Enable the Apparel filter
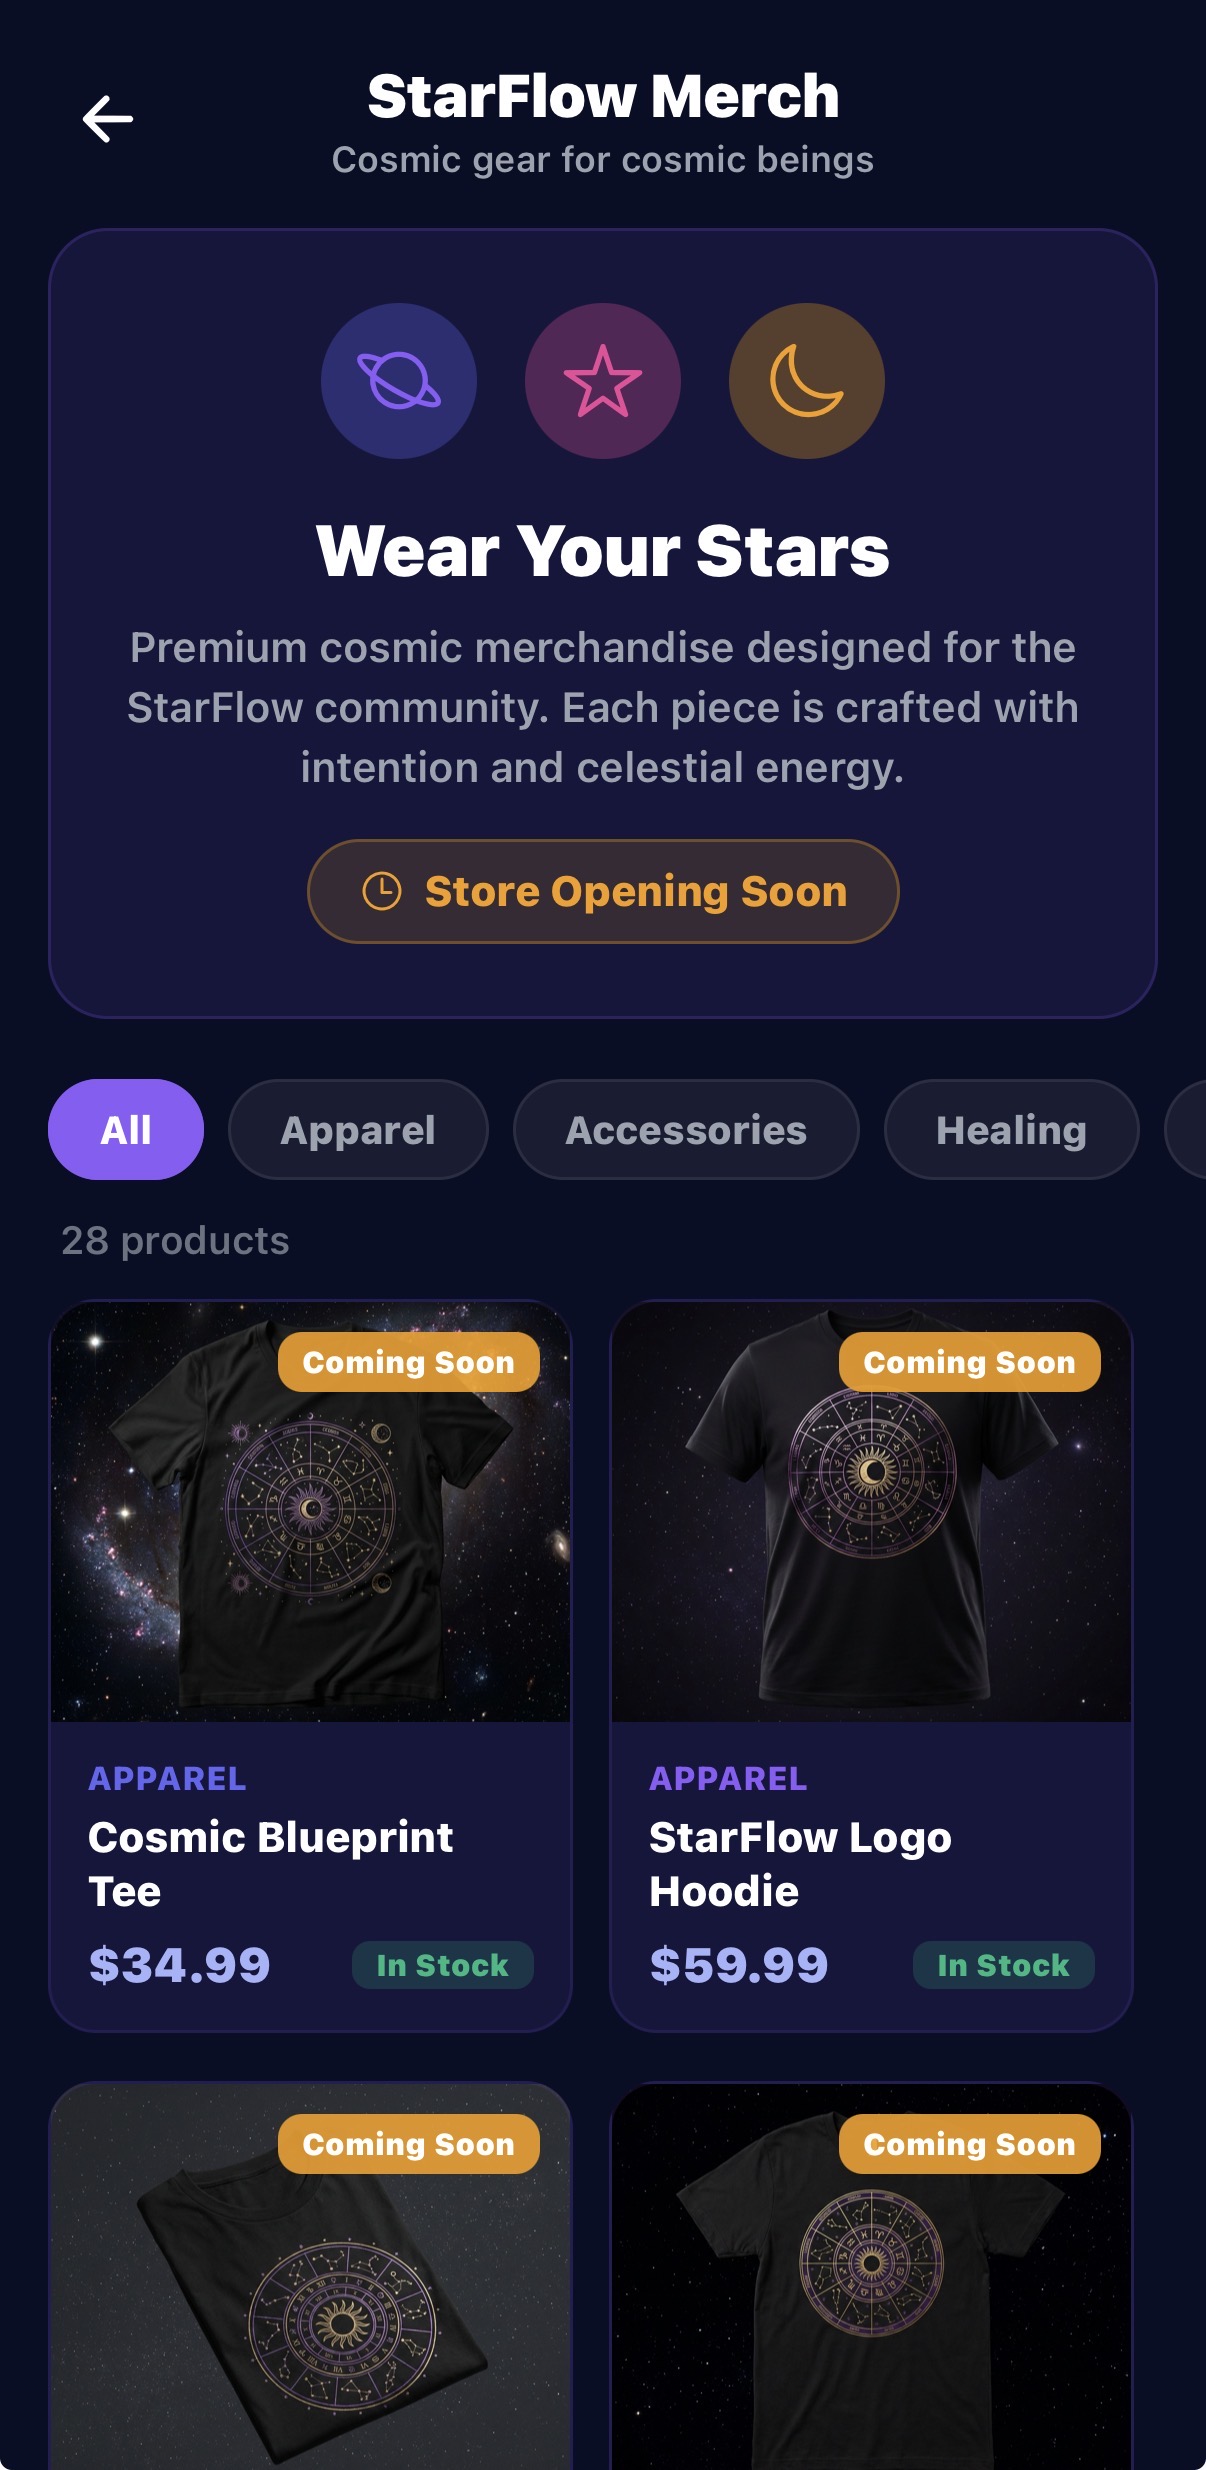 357,1129
